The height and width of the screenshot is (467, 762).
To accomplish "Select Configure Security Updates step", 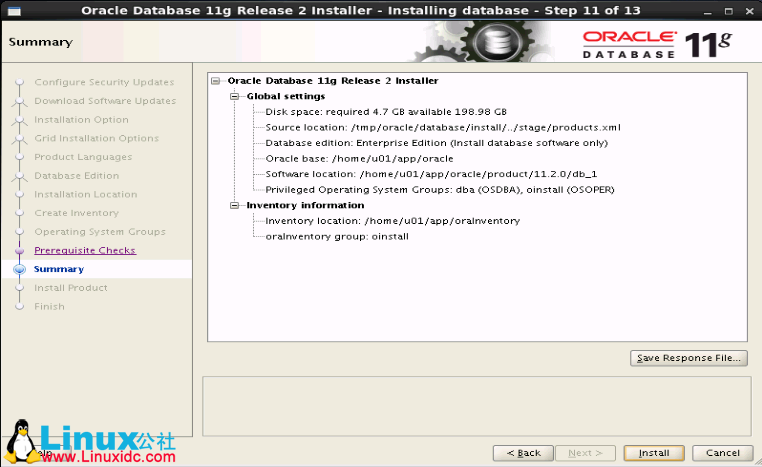I will pyautogui.click(x=104, y=82).
